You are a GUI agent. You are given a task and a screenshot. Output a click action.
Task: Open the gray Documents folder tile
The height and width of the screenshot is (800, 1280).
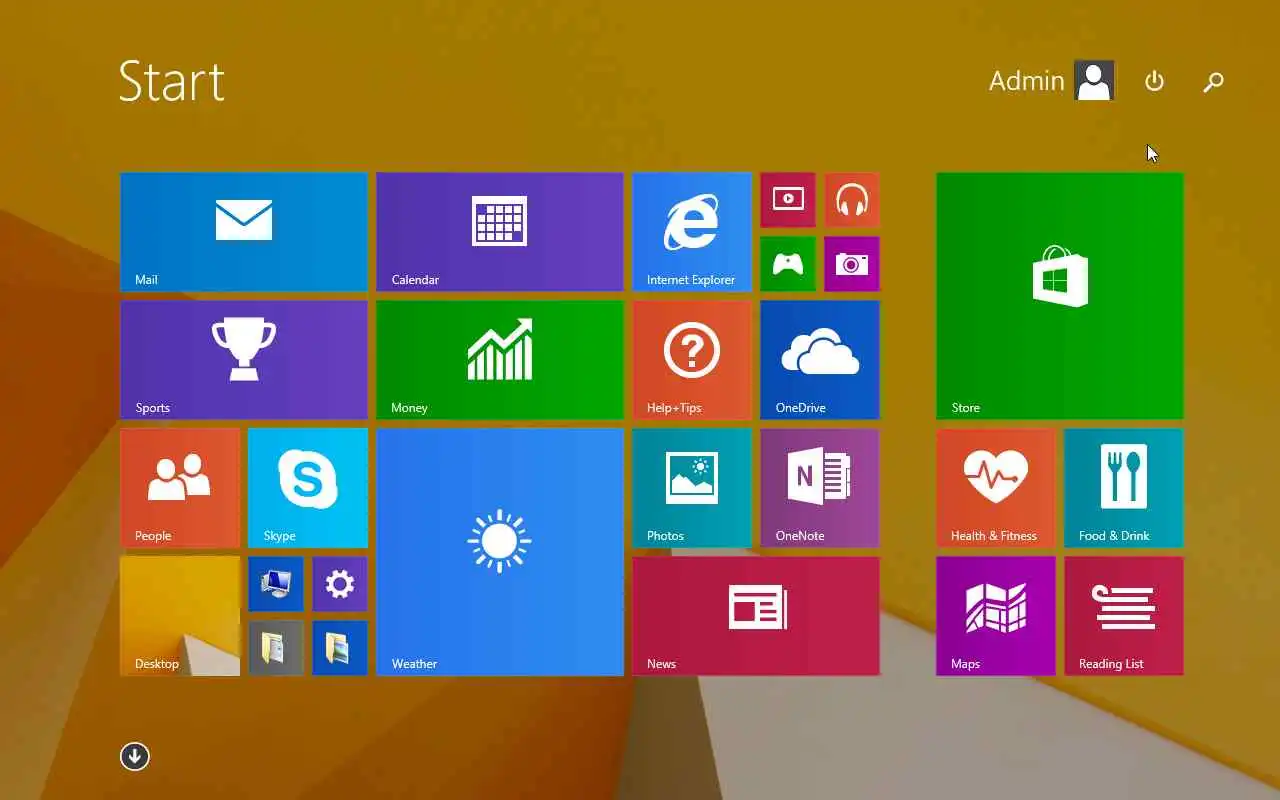(x=276, y=648)
